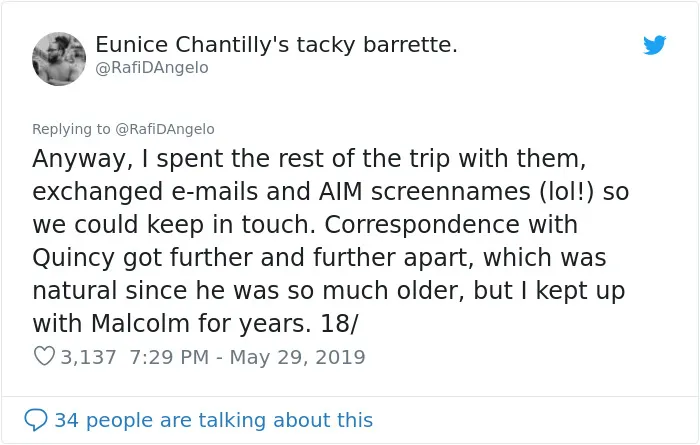Click the Replying to label

(x=71, y=129)
